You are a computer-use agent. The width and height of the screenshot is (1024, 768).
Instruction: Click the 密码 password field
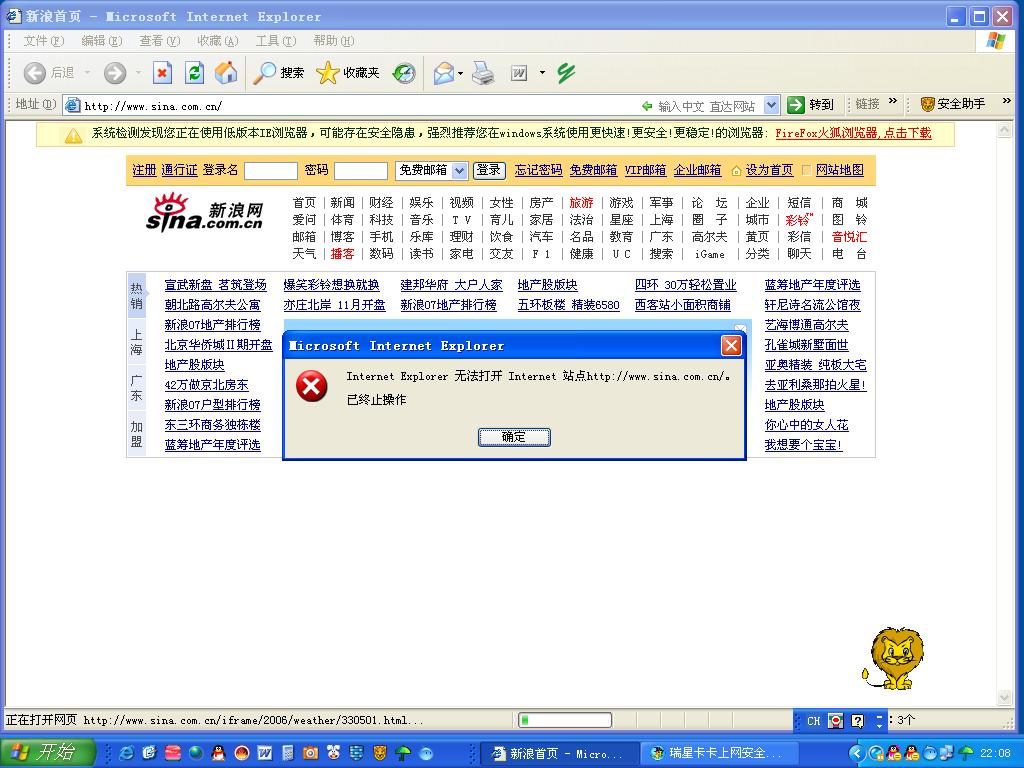360,171
